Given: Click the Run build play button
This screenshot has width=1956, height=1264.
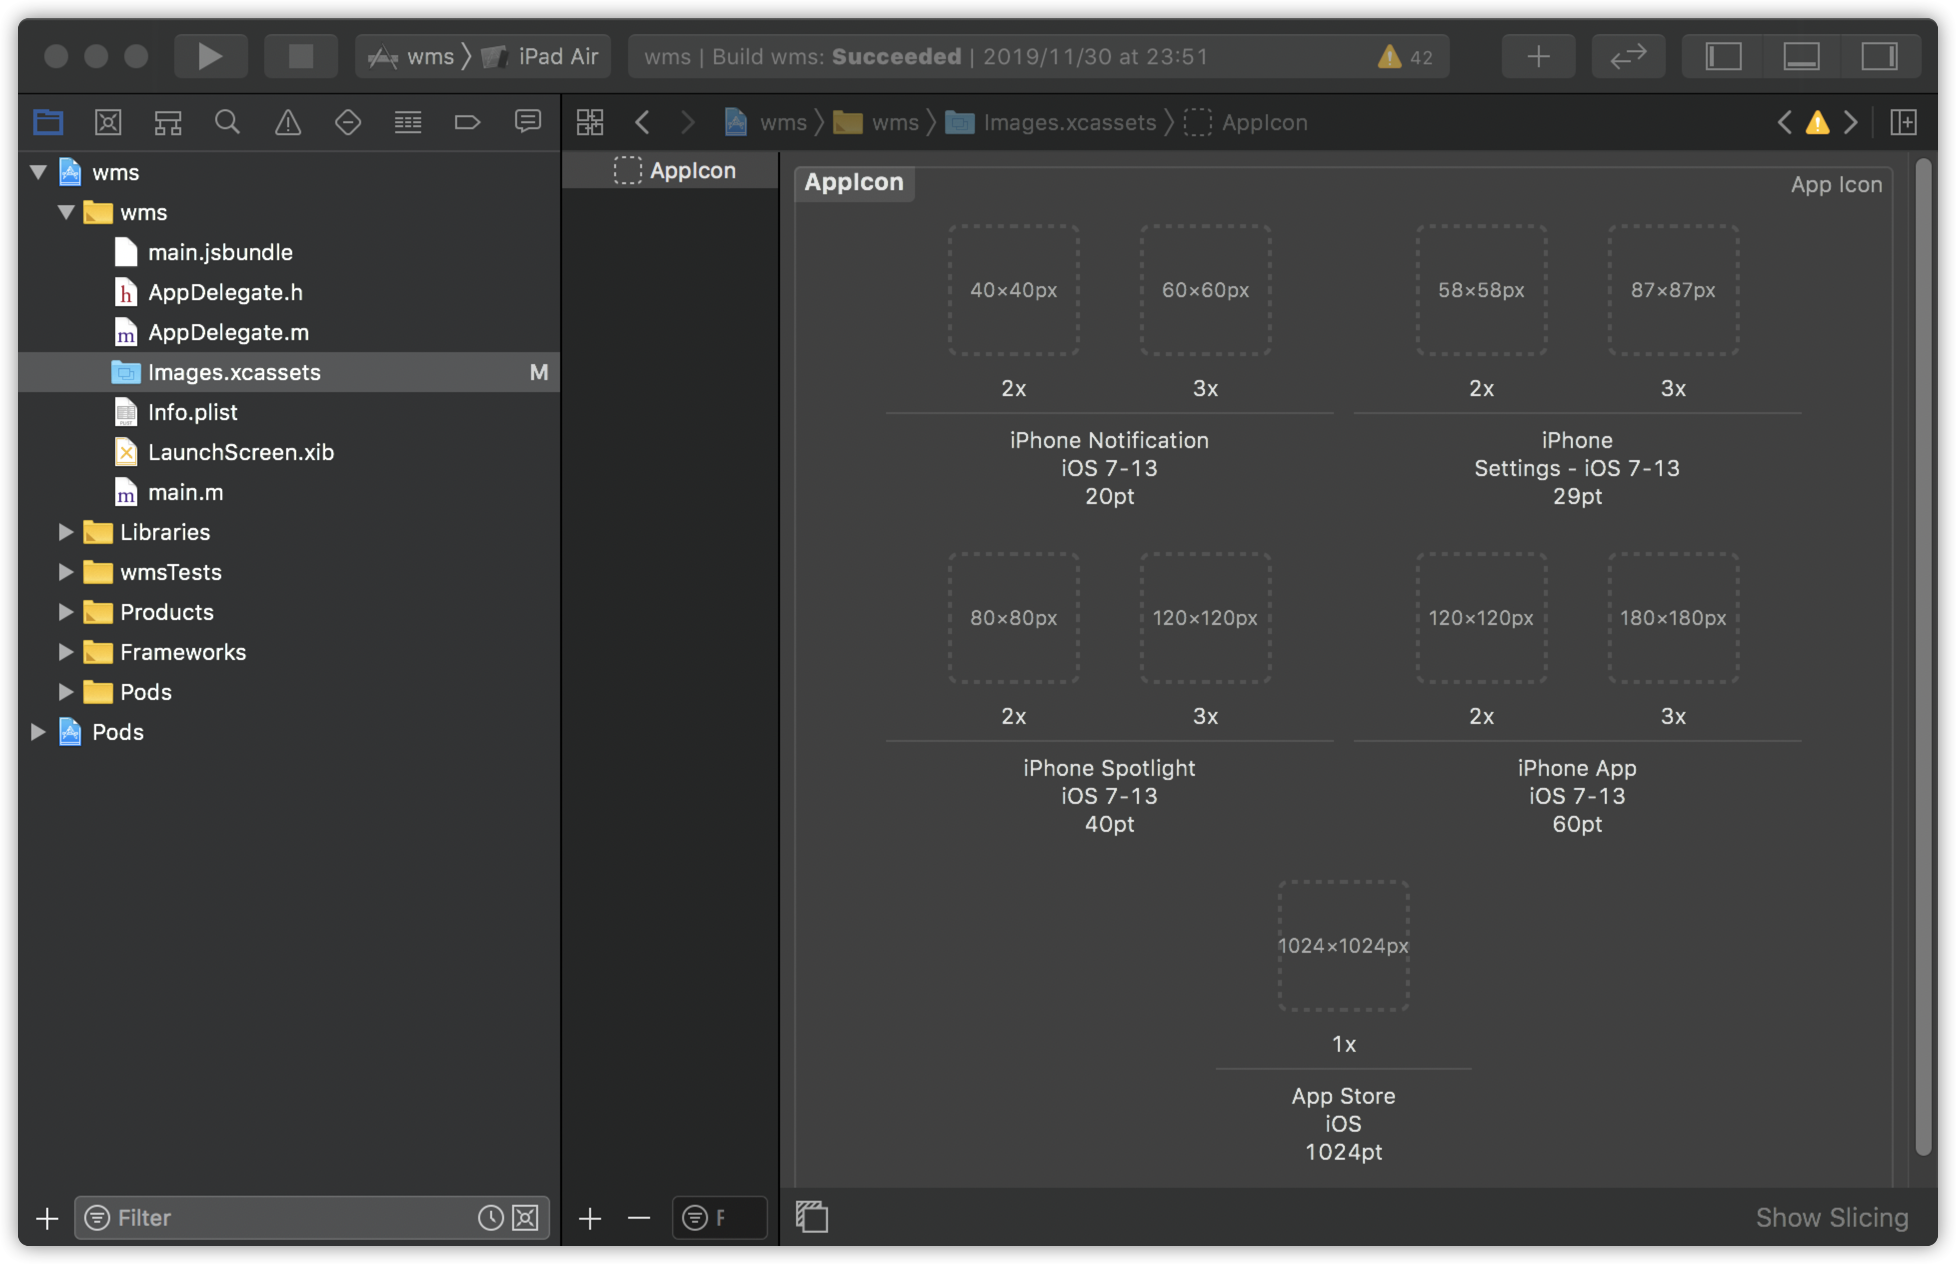Looking at the screenshot, I should click(210, 56).
